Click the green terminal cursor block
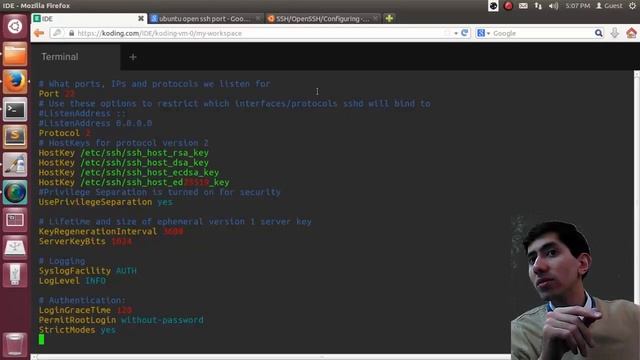This screenshot has height=360, width=640. click(x=41, y=339)
